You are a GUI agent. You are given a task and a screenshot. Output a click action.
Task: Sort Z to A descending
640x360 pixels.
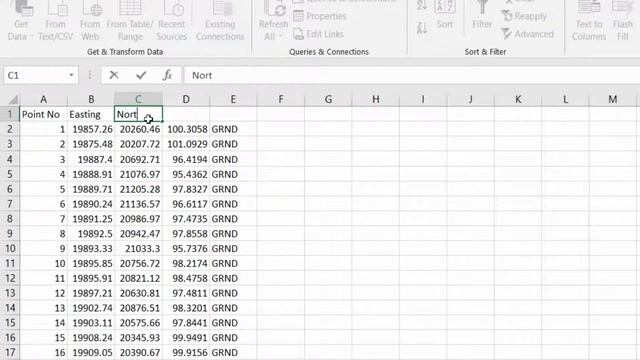422,28
